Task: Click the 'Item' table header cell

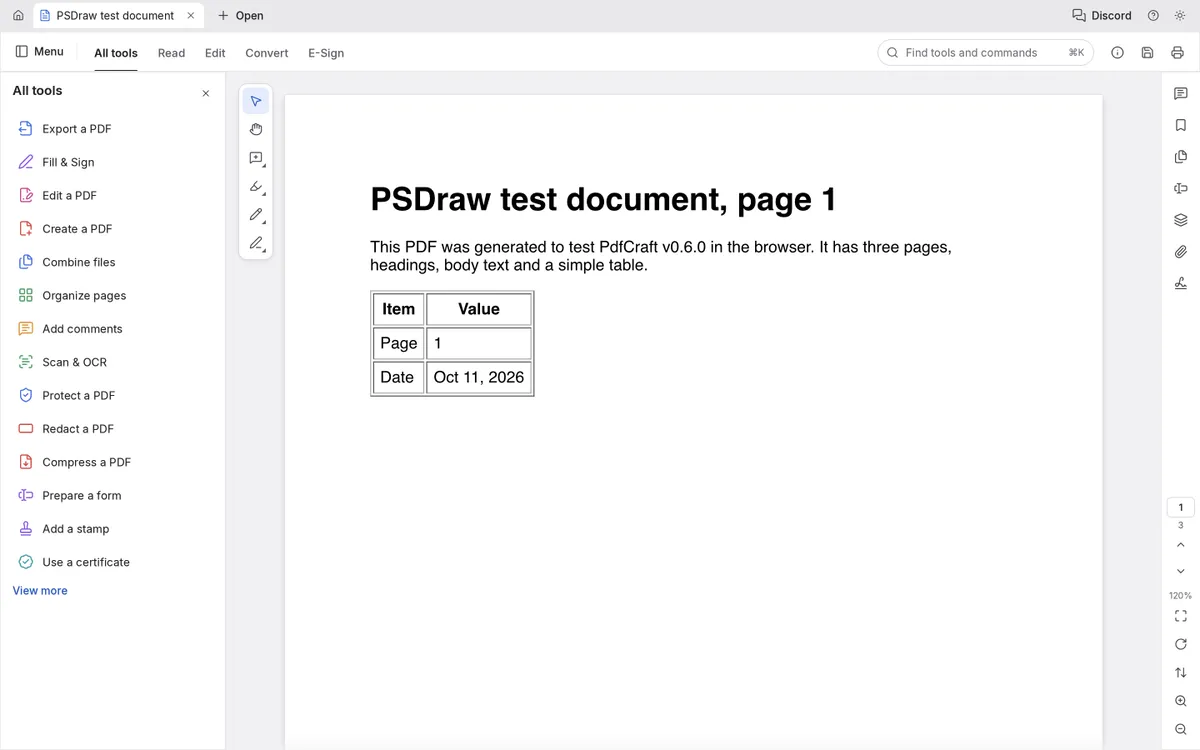Action: coord(398,309)
